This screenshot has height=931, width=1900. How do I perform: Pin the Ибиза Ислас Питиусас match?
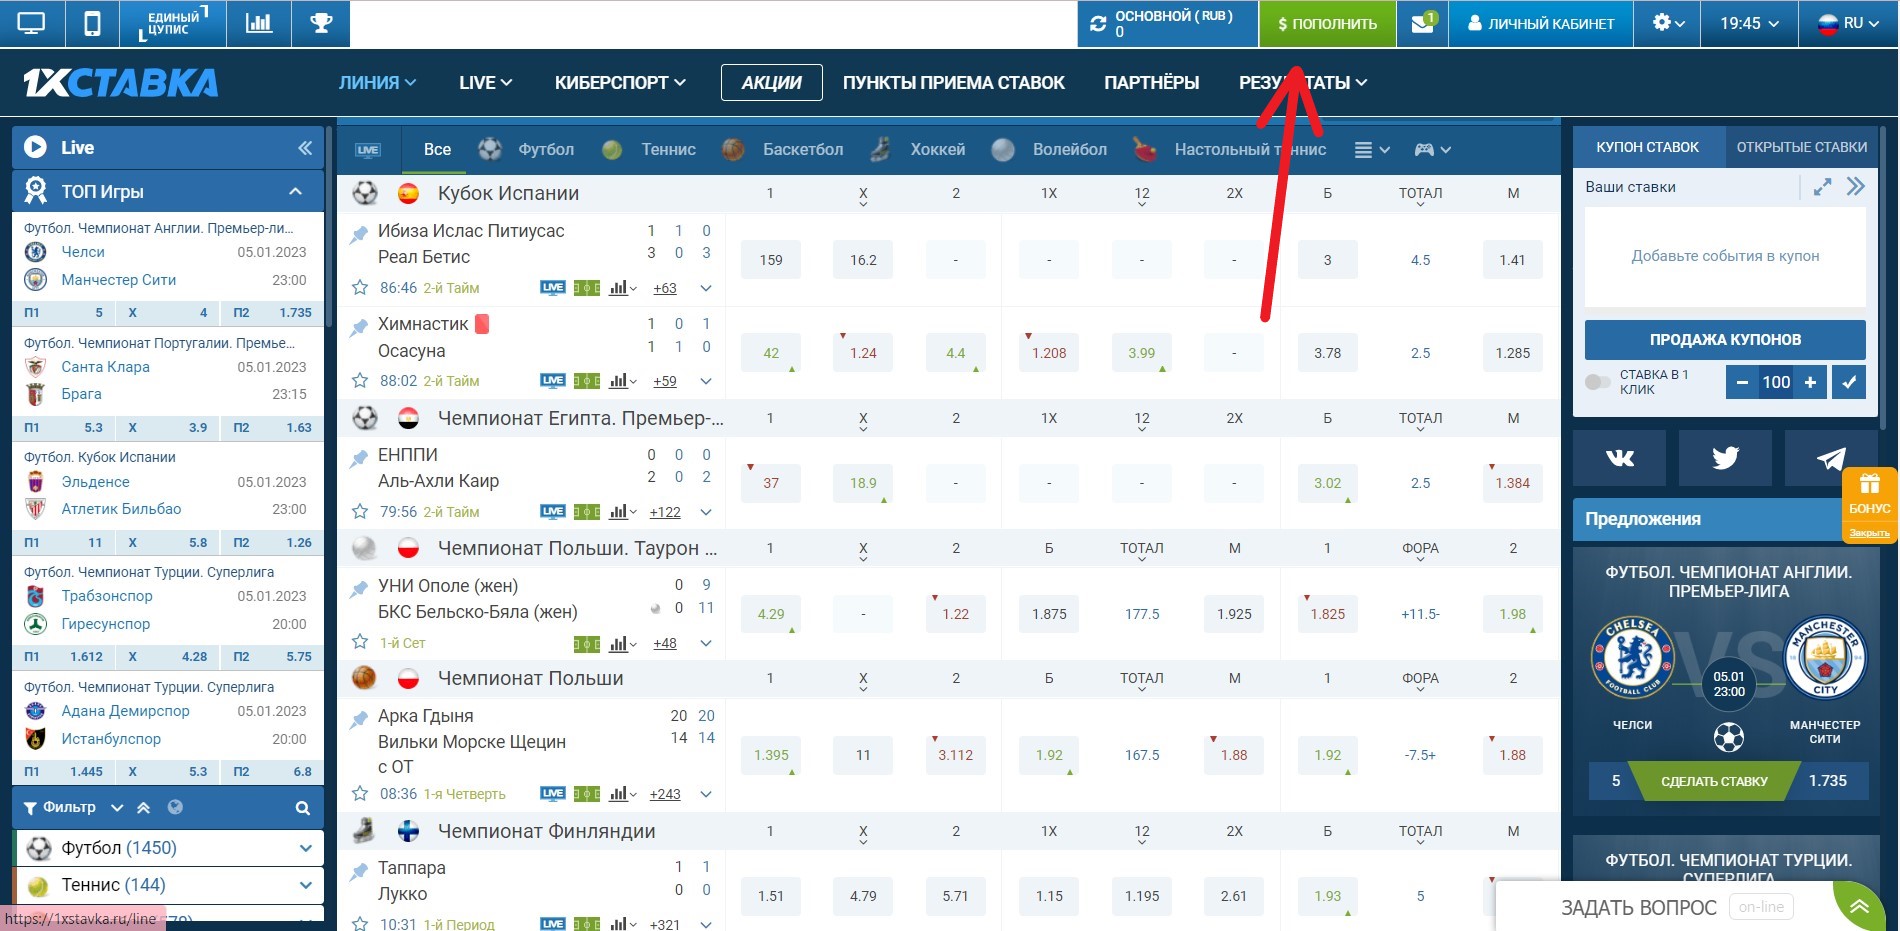(358, 235)
